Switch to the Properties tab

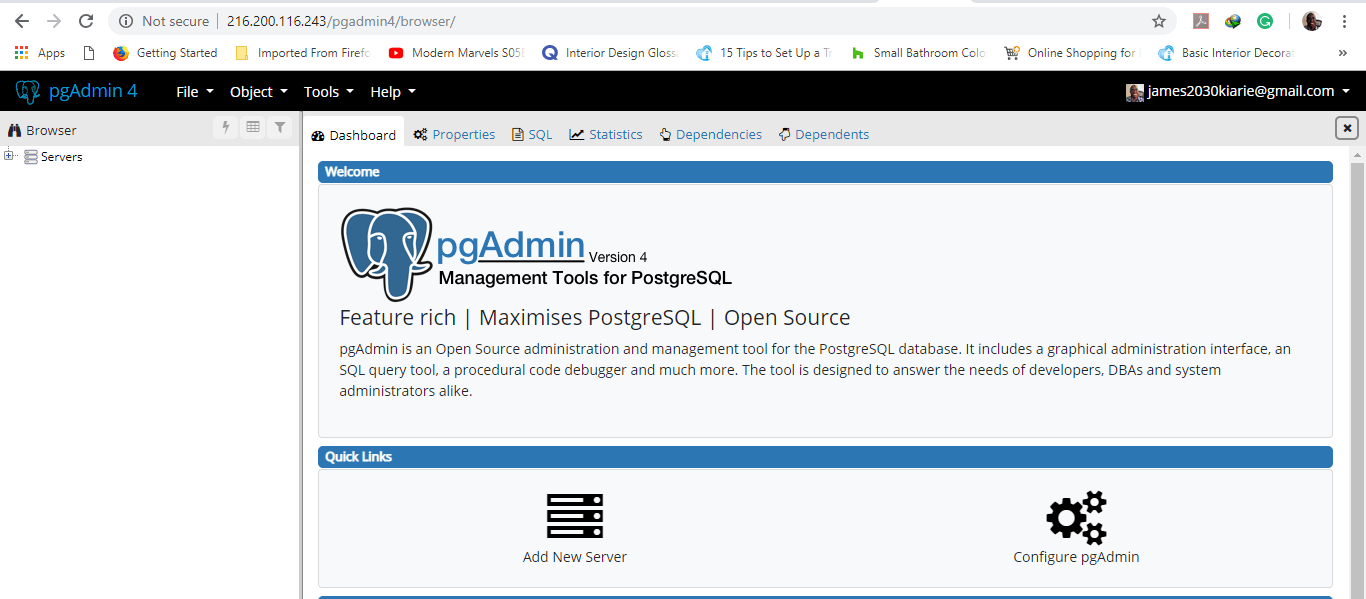[x=455, y=135]
